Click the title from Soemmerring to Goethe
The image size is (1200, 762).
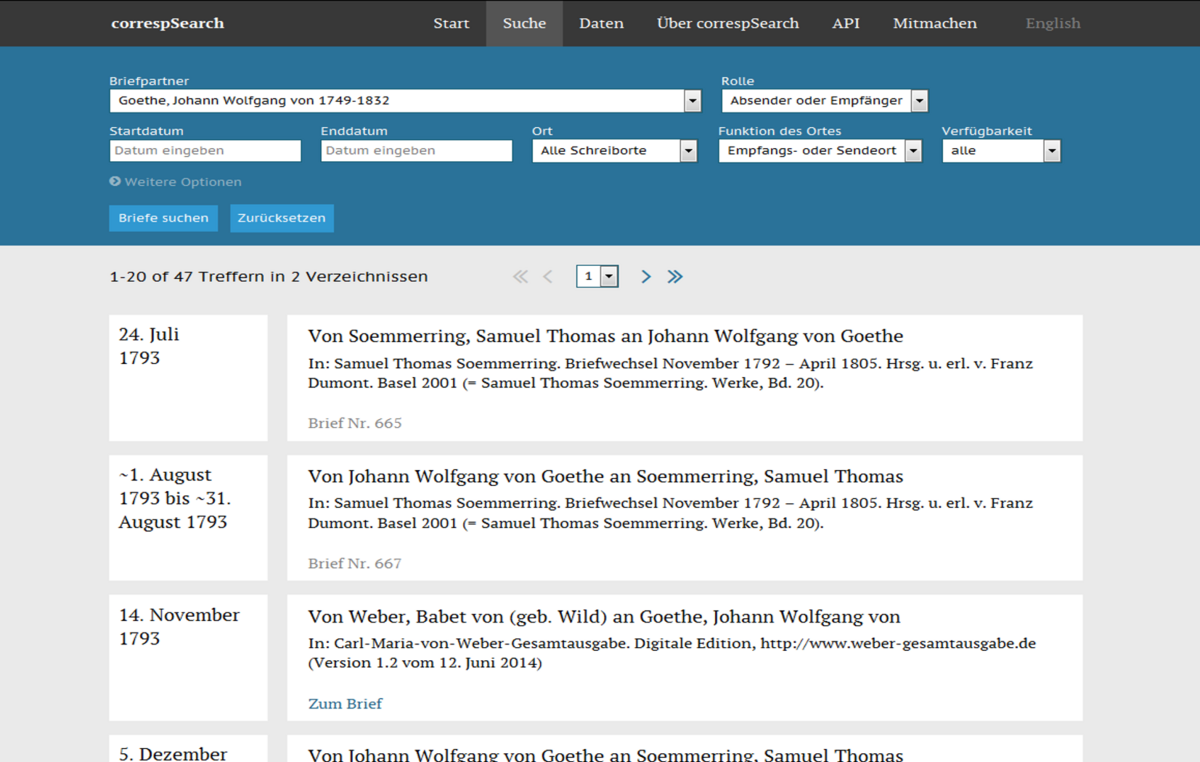point(606,337)
